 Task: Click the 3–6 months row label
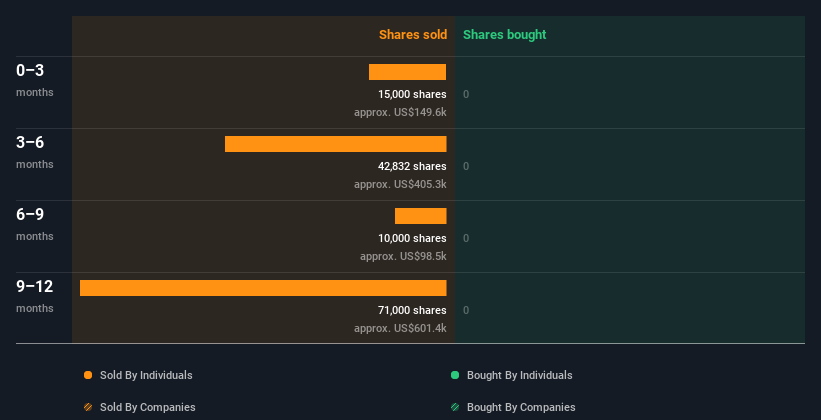pos(35,152)
